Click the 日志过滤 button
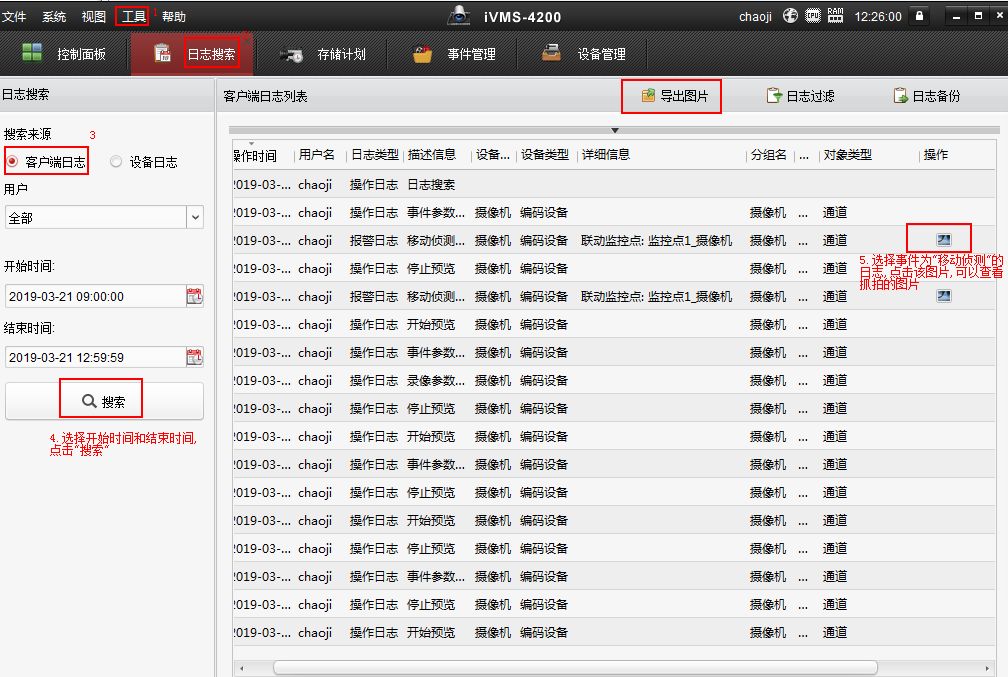The image size is (1008, 677). 800,96
